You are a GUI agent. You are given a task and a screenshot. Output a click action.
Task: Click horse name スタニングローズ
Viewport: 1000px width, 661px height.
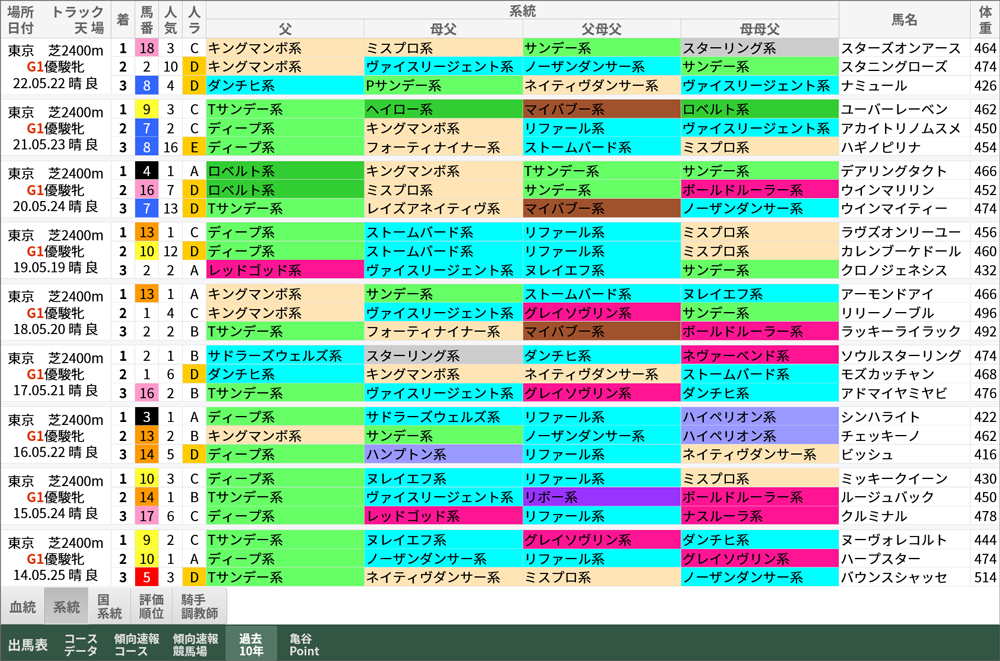[x=894, y=66]
